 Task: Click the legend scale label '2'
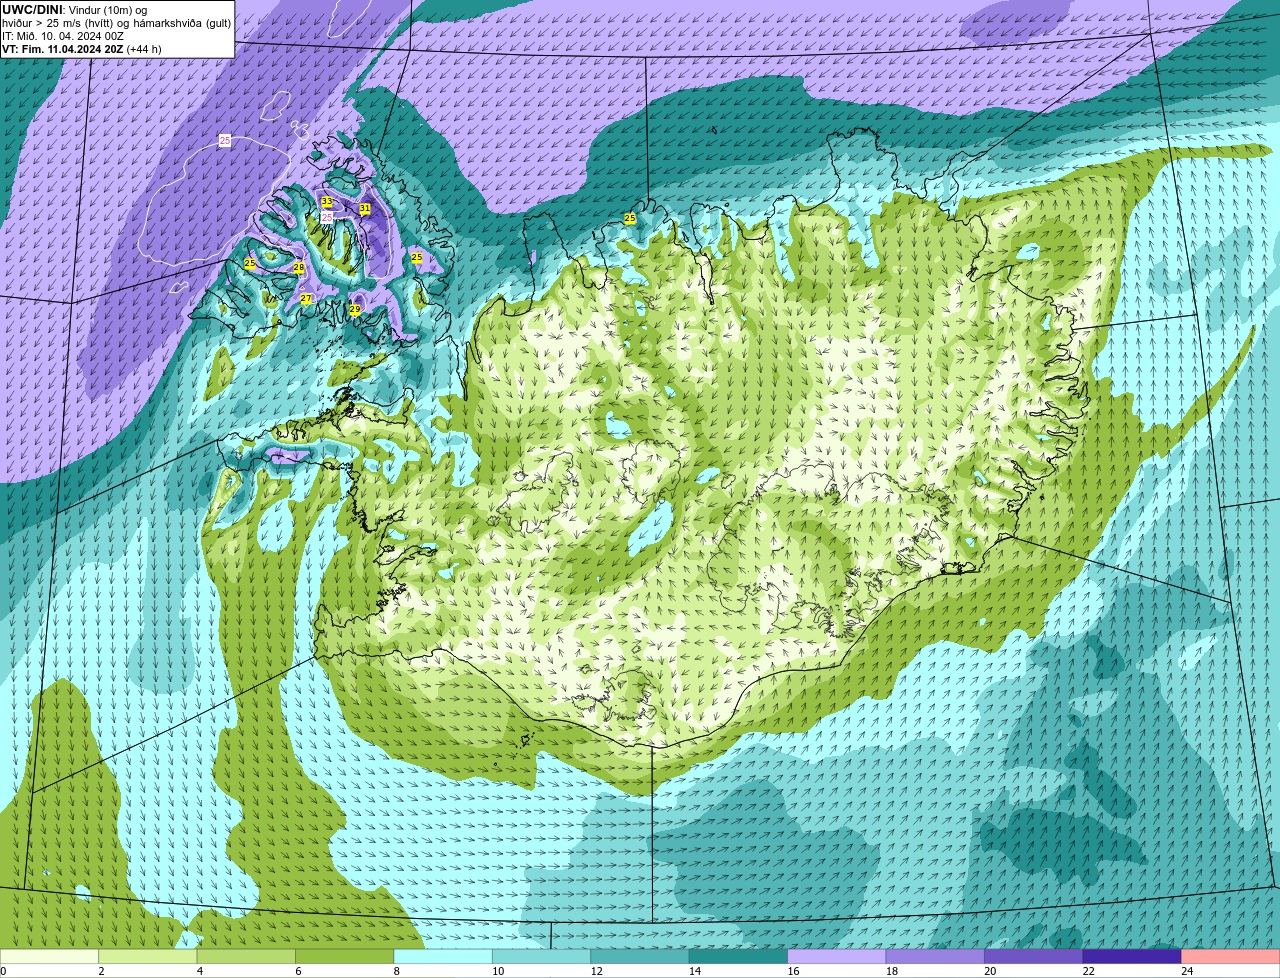pyautogui.click(x=101, y=970)
